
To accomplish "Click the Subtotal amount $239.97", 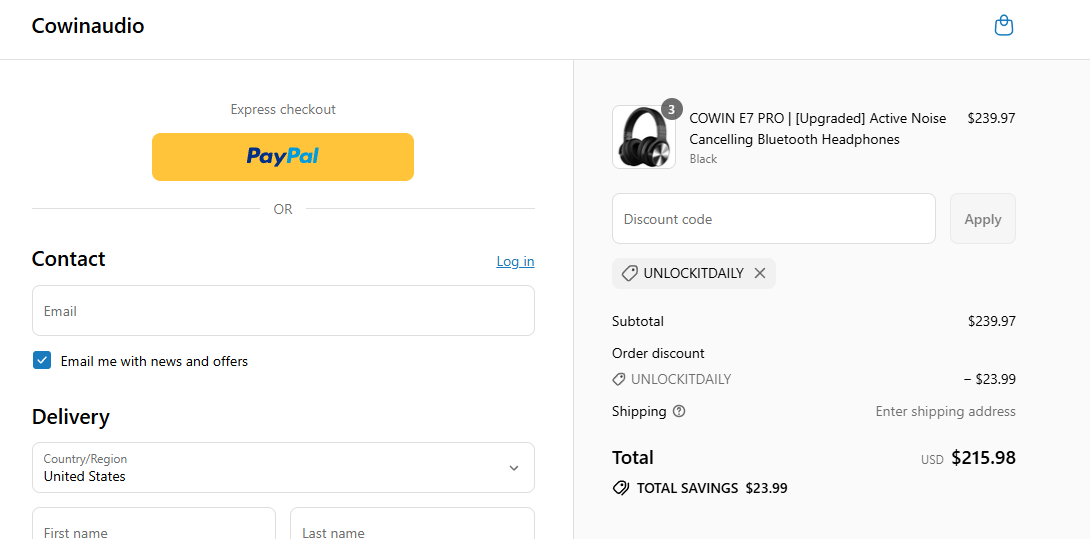I will pyautogui.click(x=991, y=321).
